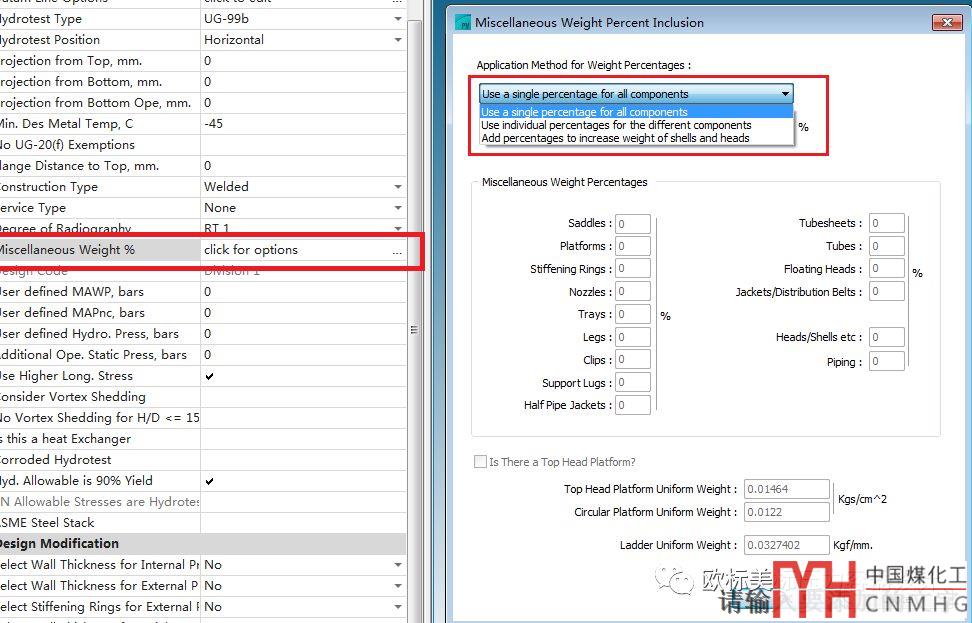This screenshot has height=623, width=972.
Task: Click the Tubes percentage field
Action: click(x=886, y=246)
